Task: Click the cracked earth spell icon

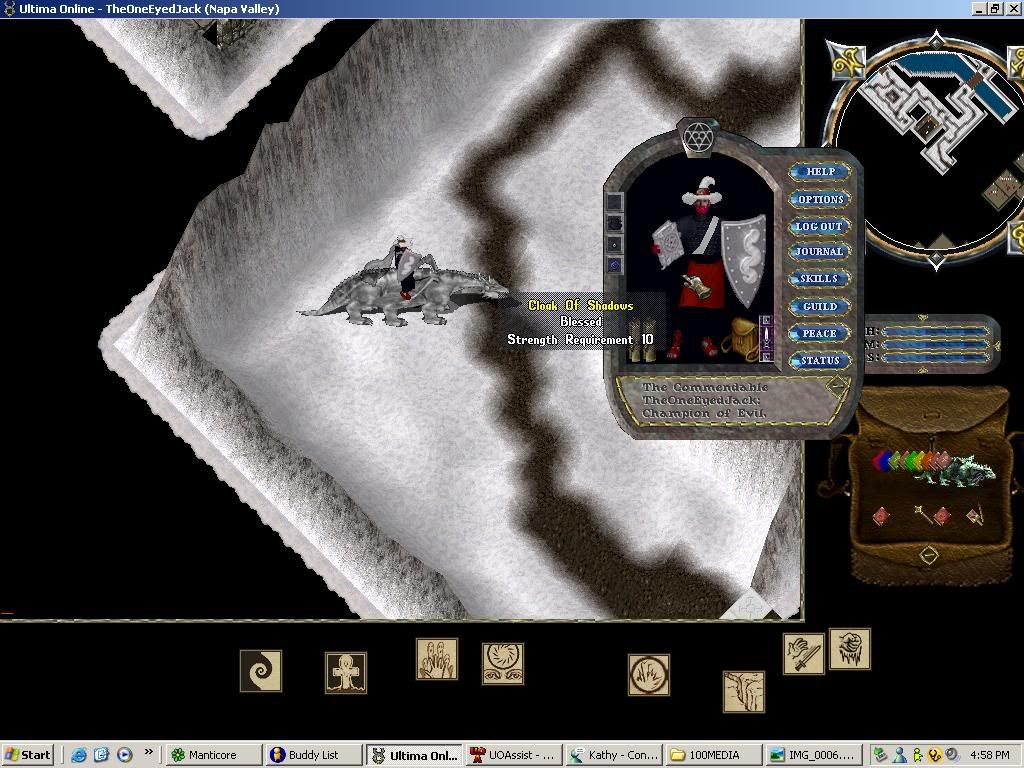Action: [744, 692]
